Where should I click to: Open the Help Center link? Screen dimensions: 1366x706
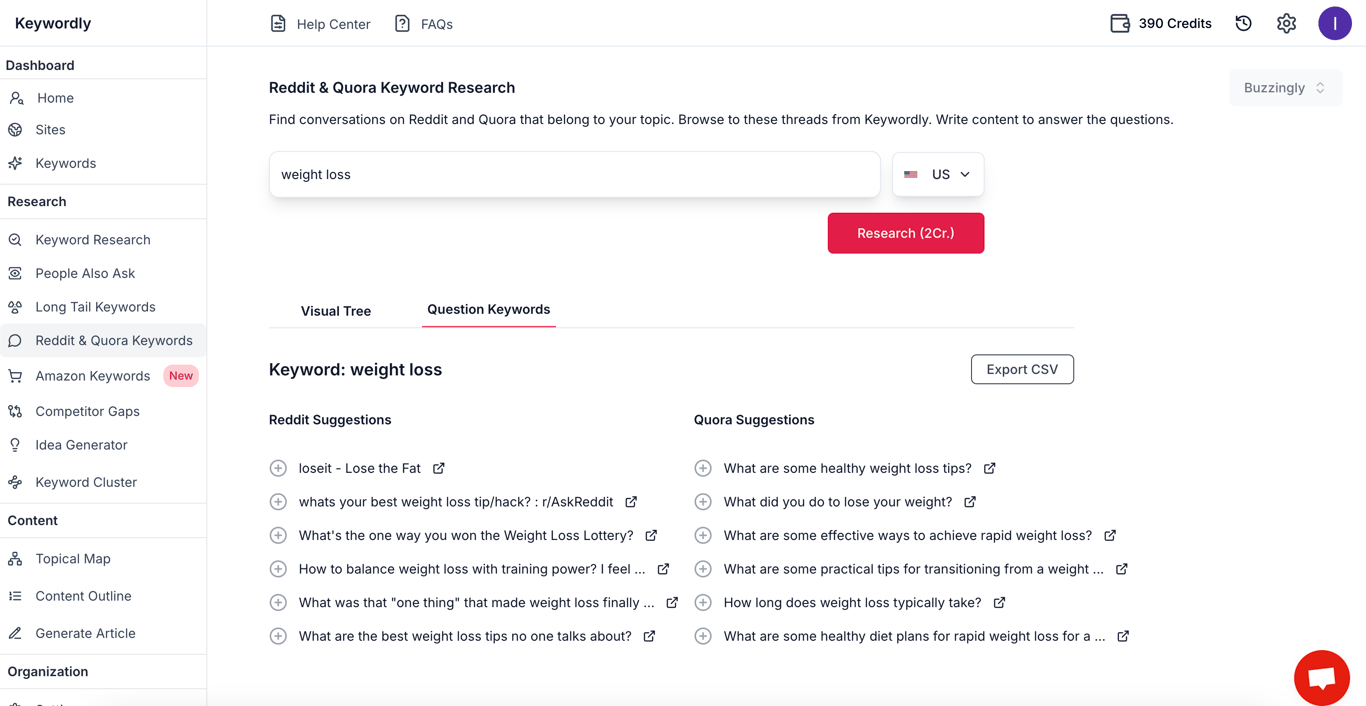[320, 24]
